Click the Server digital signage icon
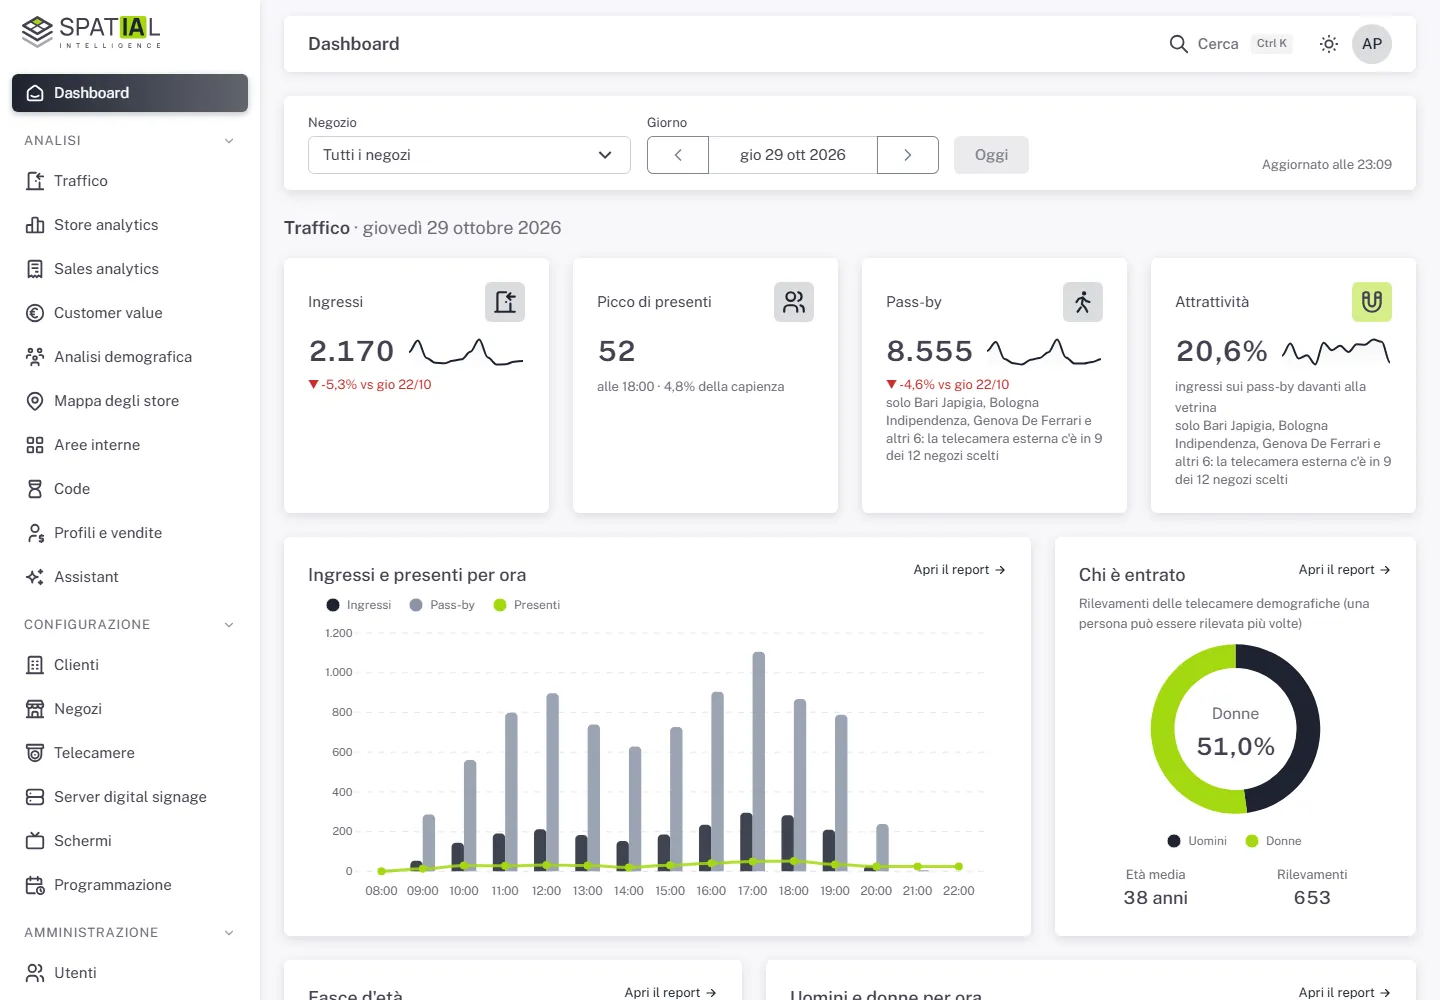Screen dimensions: 1440x1000 [35, 797]
